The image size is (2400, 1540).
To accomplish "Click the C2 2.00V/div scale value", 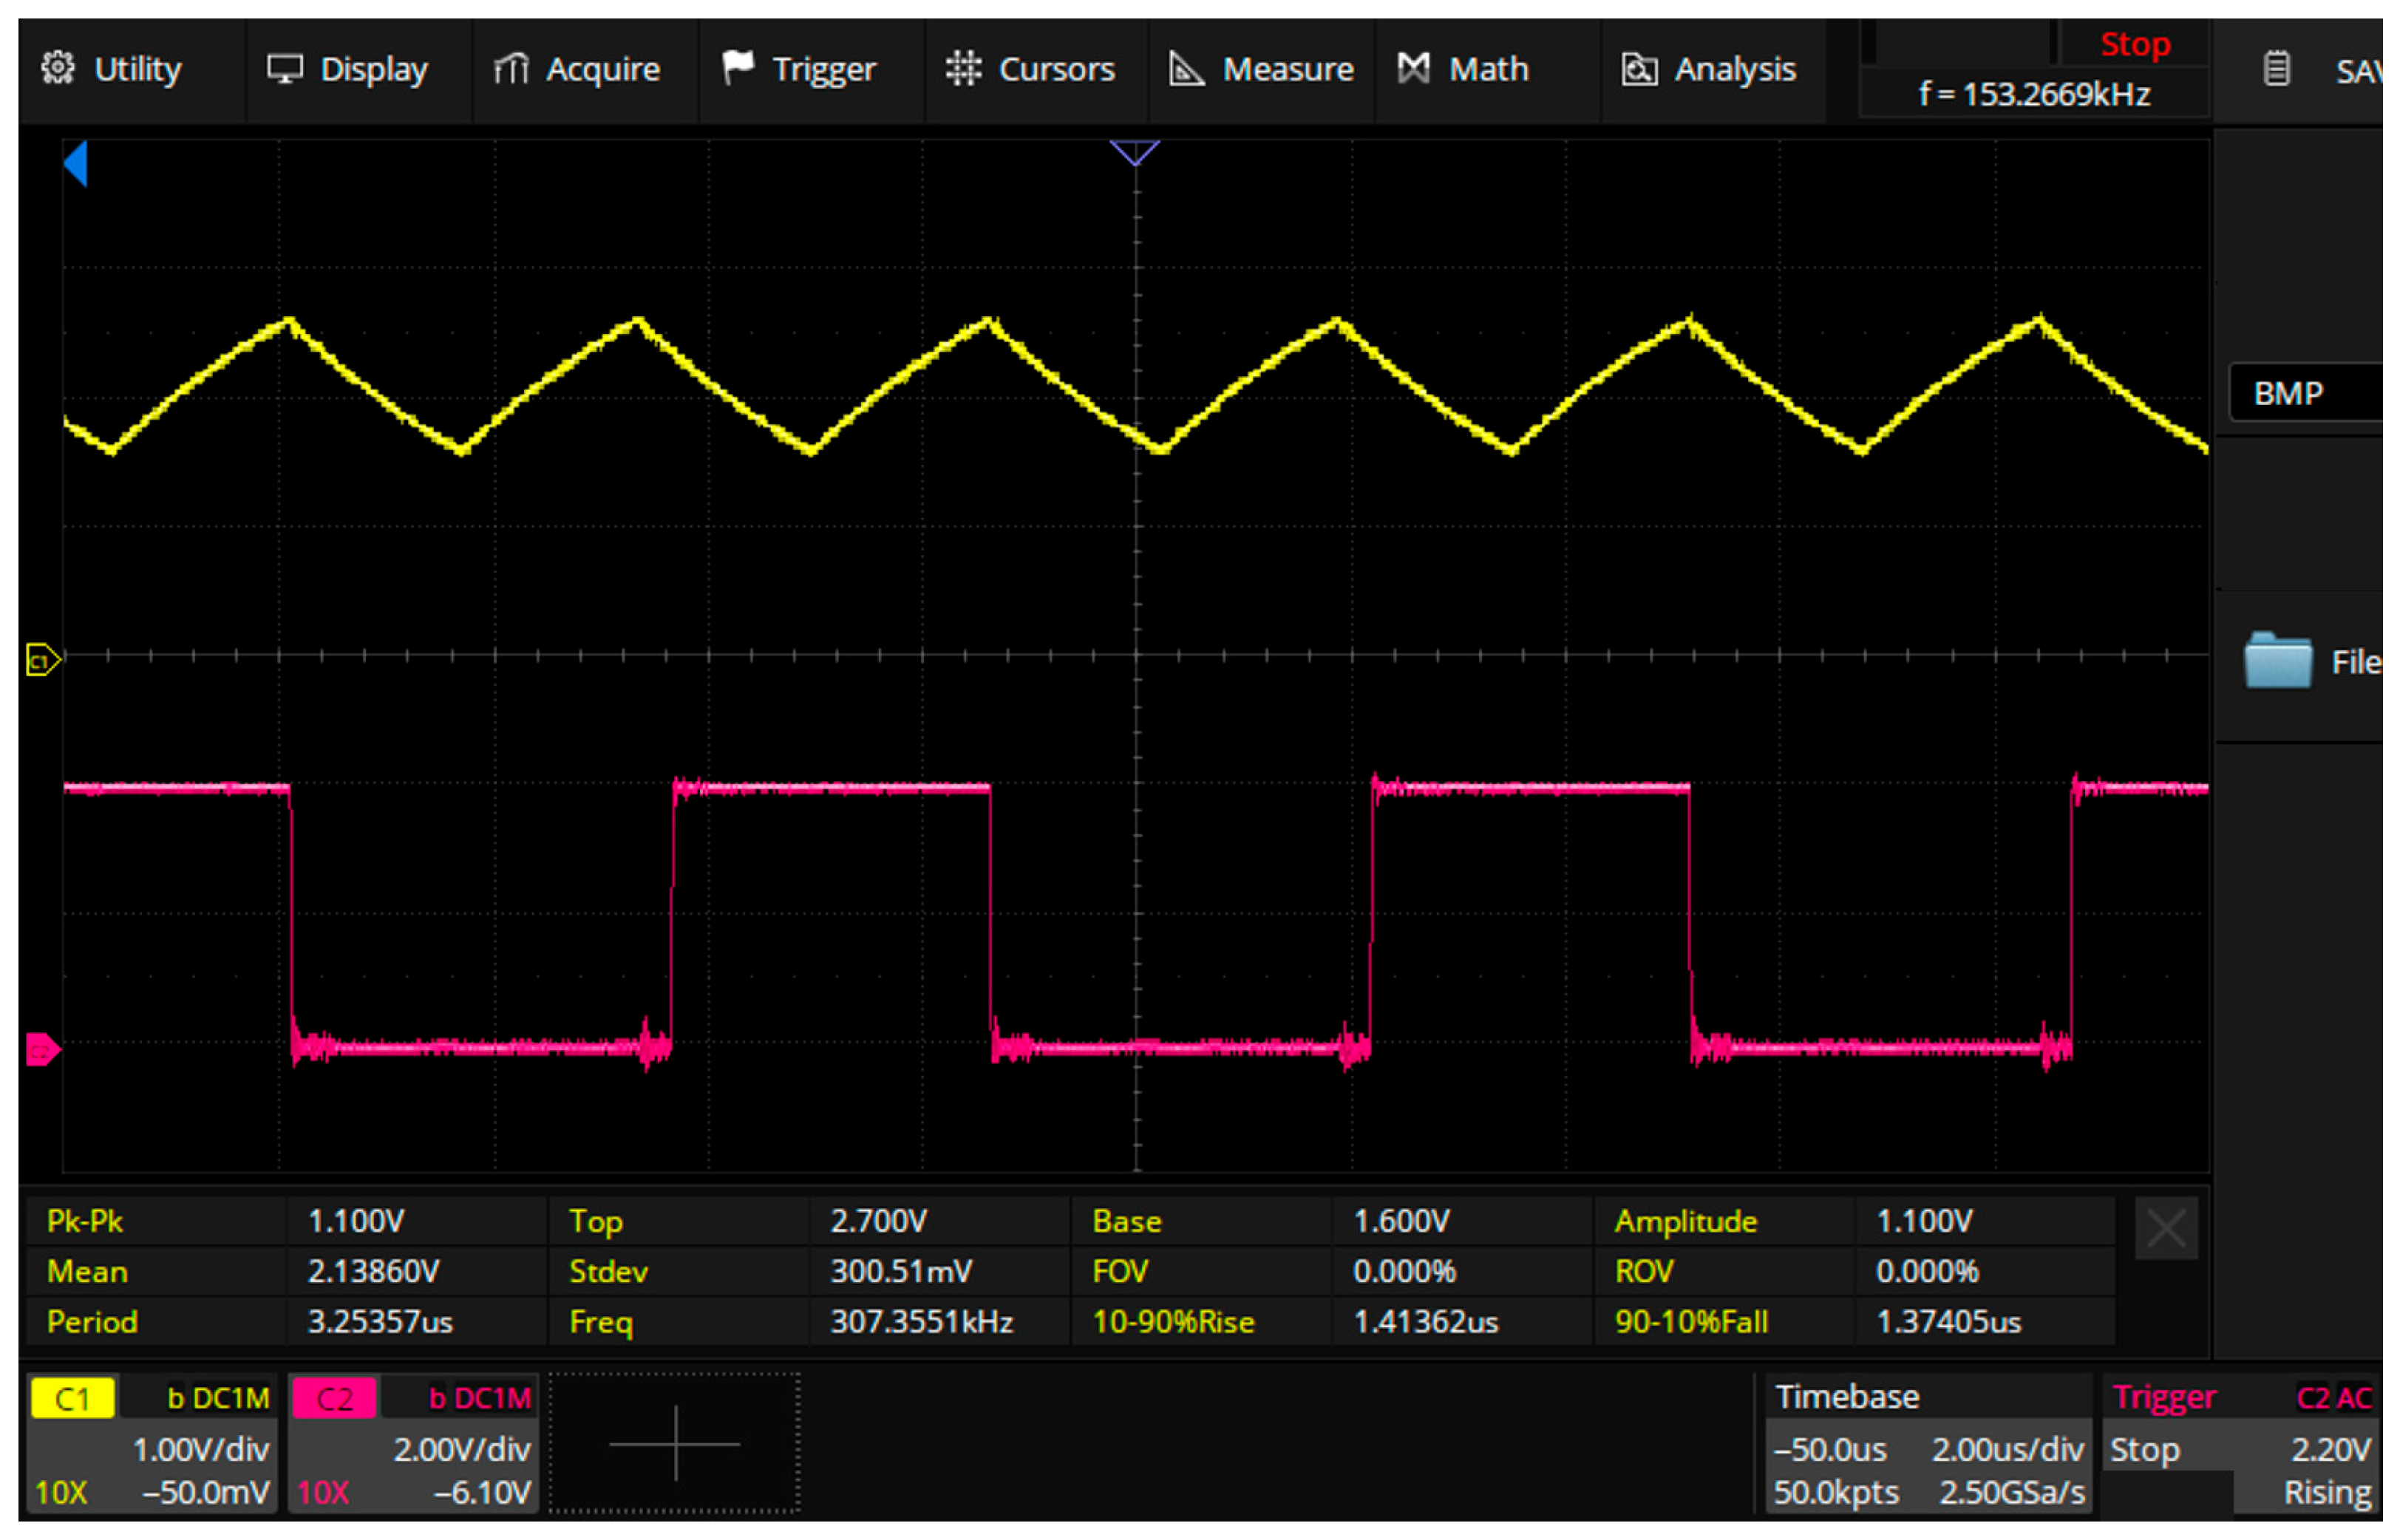I will (462, 1449).
